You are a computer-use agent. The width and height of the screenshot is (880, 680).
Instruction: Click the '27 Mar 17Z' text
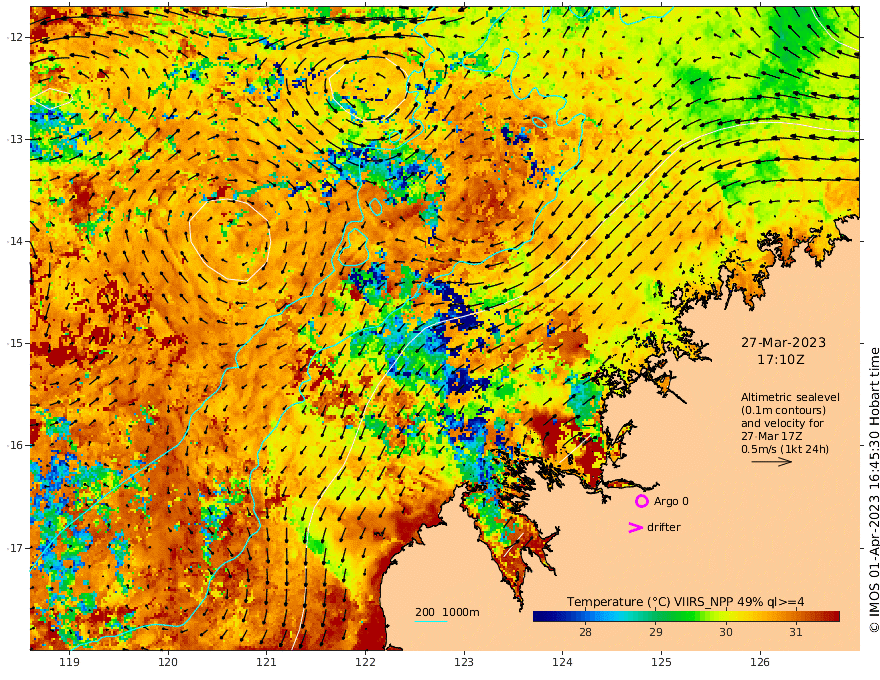[771, 436]
